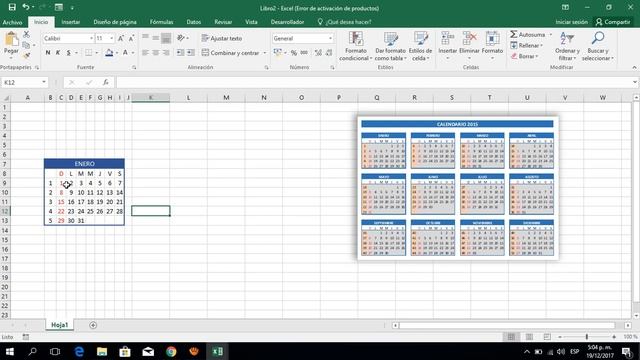
Task: Align text to middle vertically
Action: [x=156, y=38]
